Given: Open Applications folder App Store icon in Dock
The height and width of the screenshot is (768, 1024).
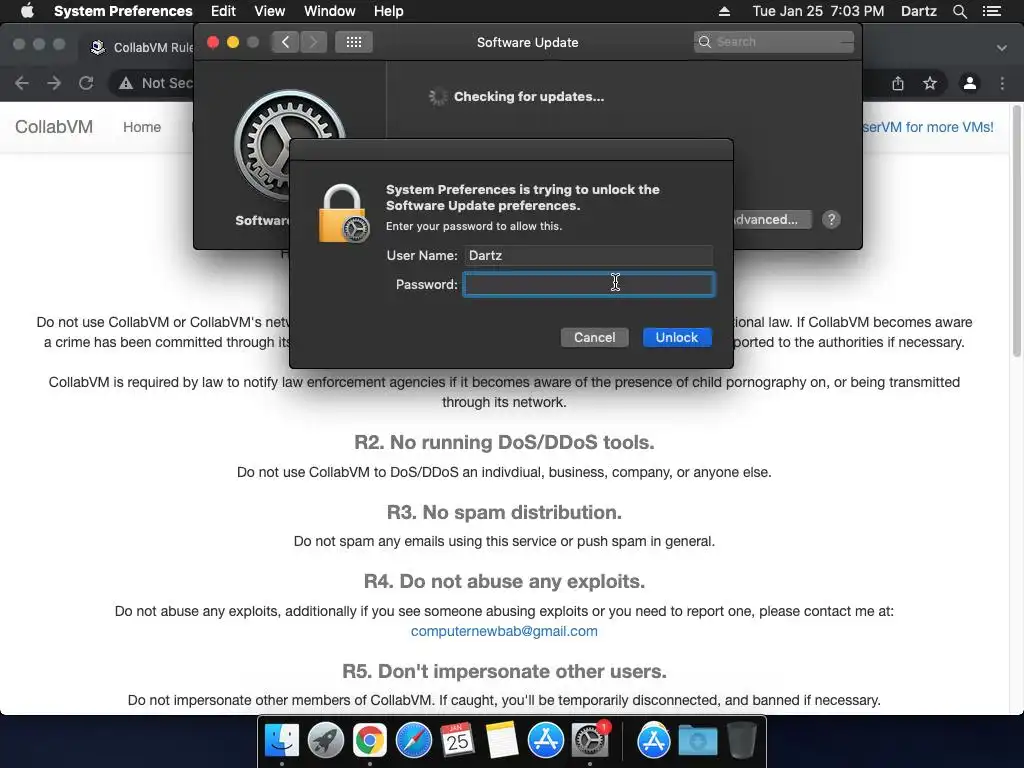Looking at the screenshot, I should (654, 741).
